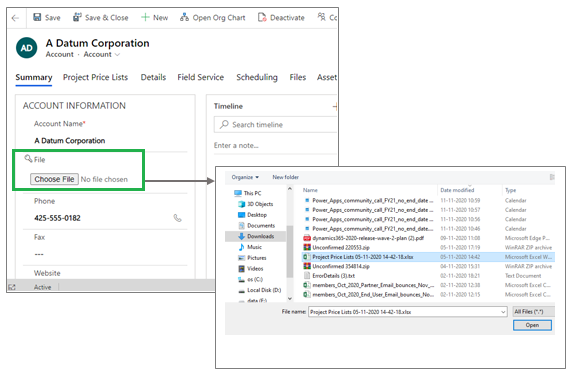The width and height of the screenshot is (572, 377).
Task: Select Local Disk (D:) in tree
Action: 260,290
